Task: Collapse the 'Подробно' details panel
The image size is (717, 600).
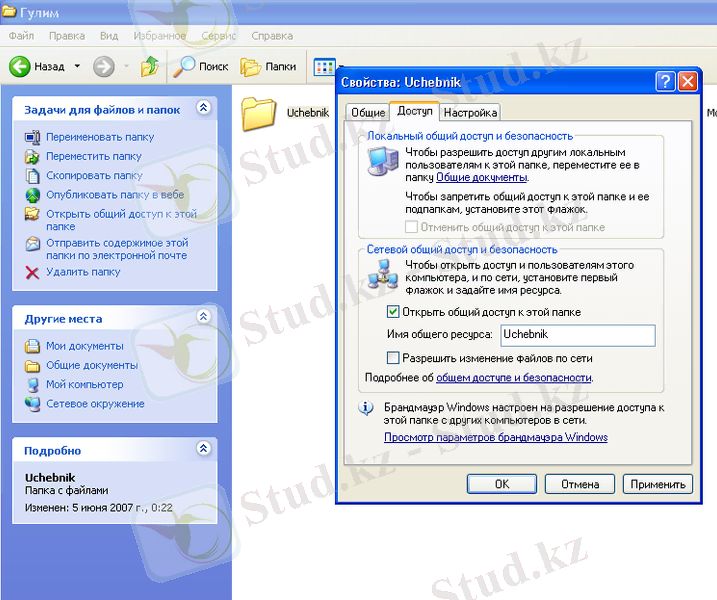Action: point(203,448)
